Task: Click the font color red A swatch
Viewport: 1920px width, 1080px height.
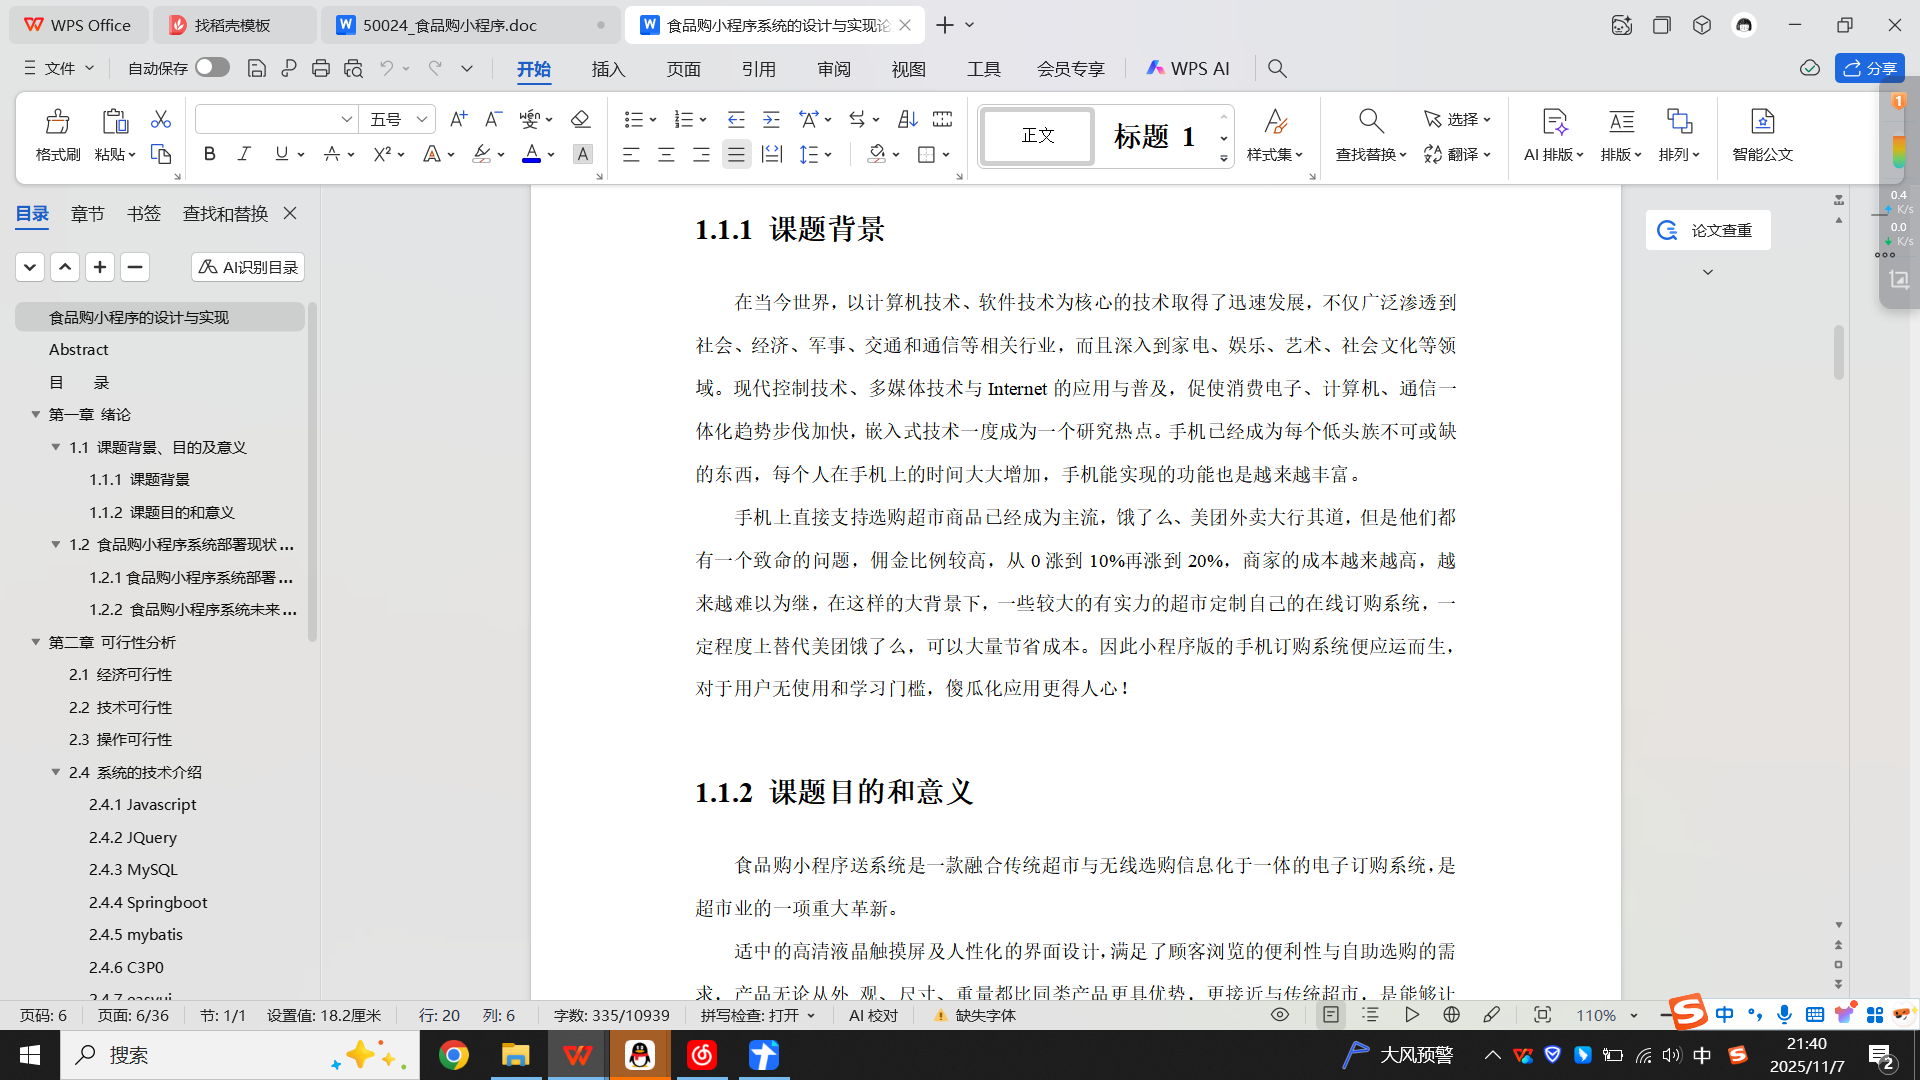Action: 531,154
